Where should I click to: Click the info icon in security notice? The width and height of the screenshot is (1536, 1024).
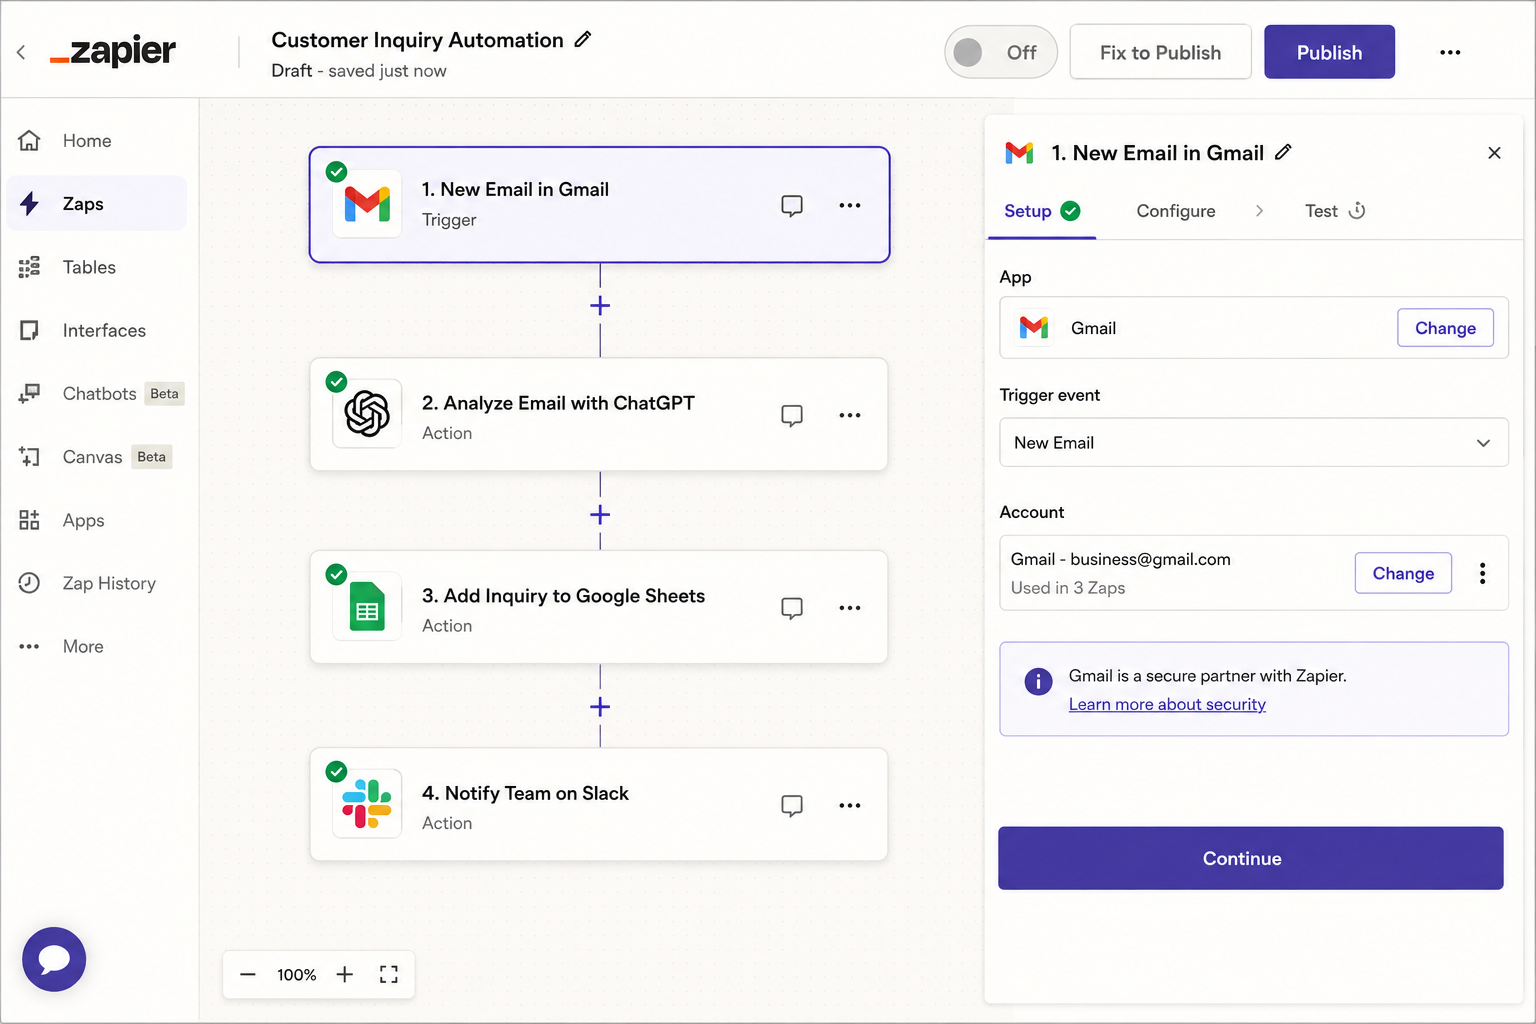pos(1038,682)
